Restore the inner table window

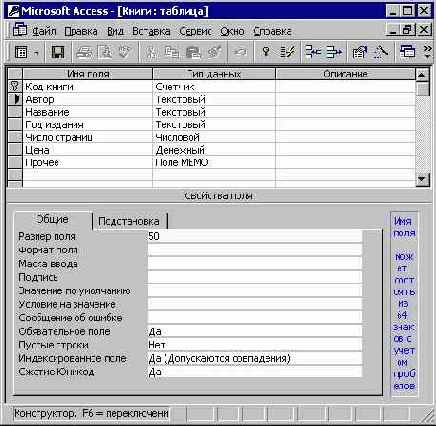[x=408, y=30]
